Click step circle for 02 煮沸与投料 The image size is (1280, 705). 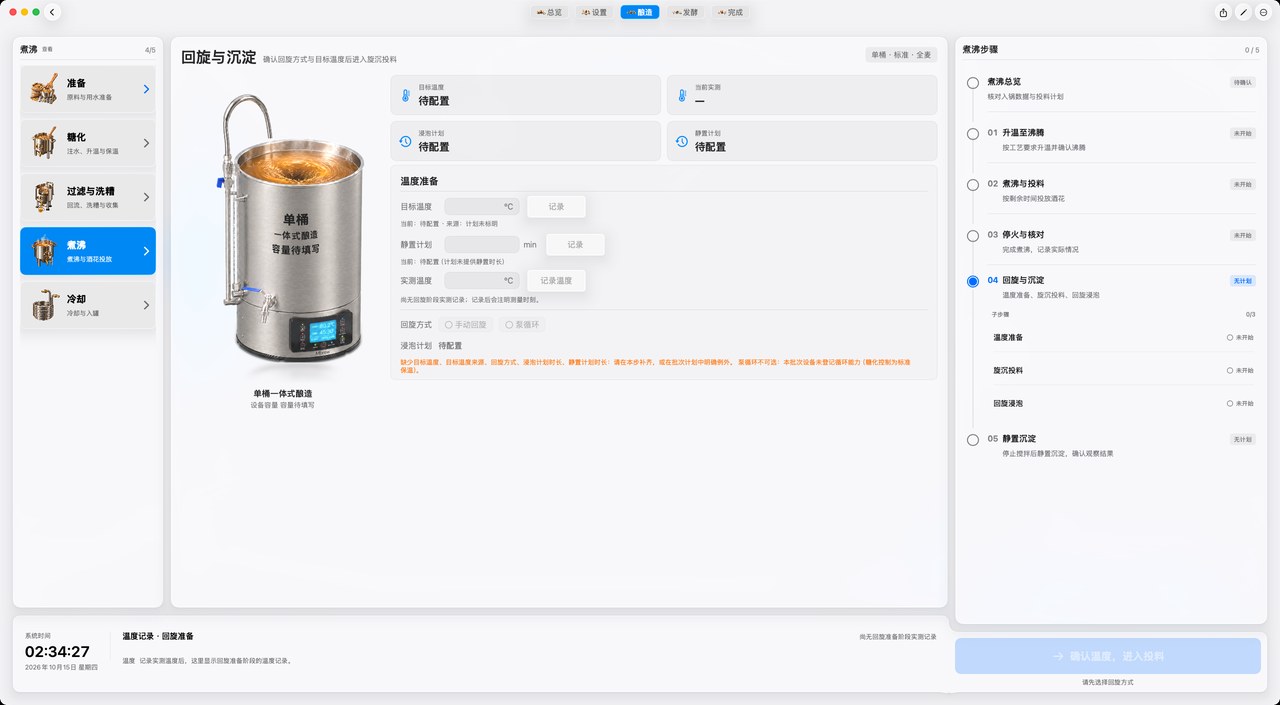[x=973, y=185]
